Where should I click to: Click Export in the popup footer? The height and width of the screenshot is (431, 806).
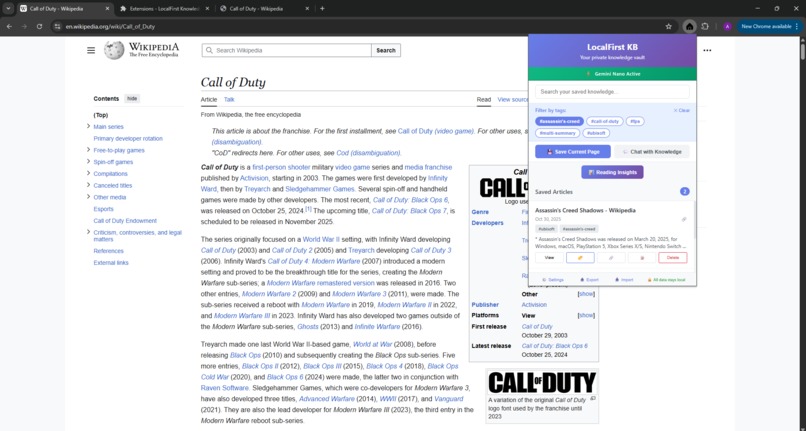[x=589, y=280]
